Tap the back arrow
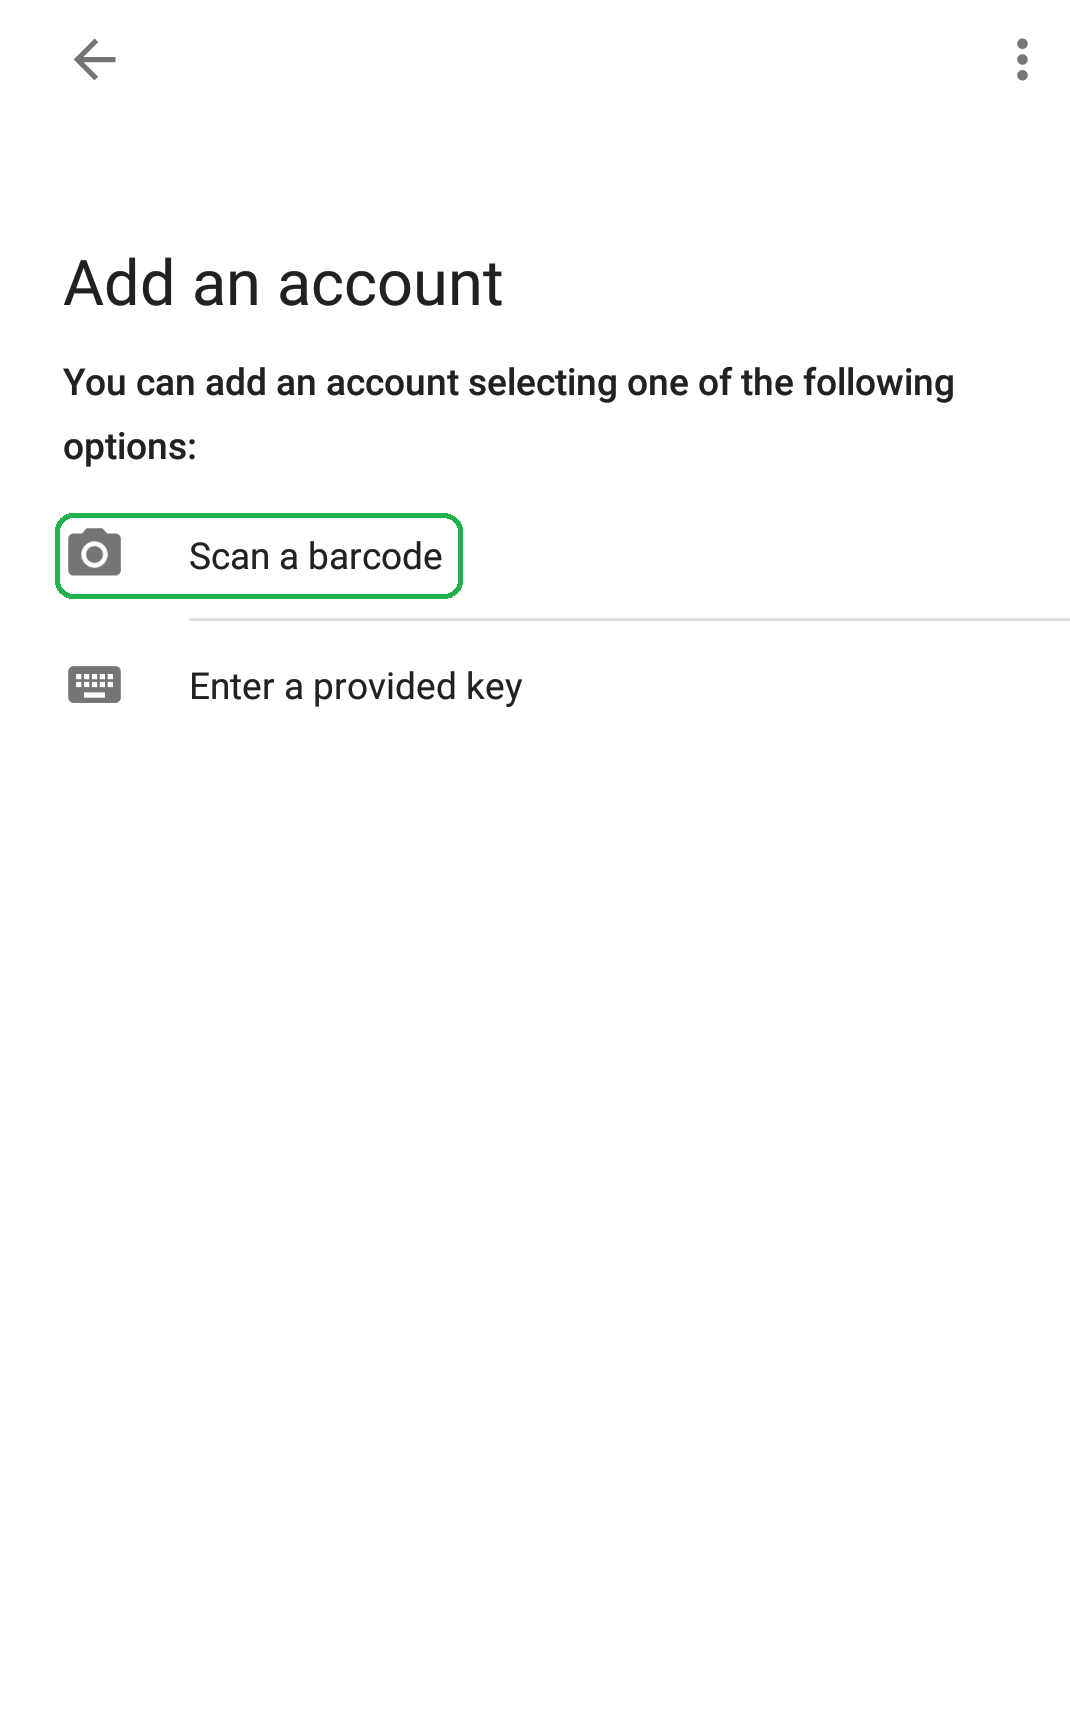This screenshot has width=1070, height=1709. pyautogui.click(x=95, y=60)
